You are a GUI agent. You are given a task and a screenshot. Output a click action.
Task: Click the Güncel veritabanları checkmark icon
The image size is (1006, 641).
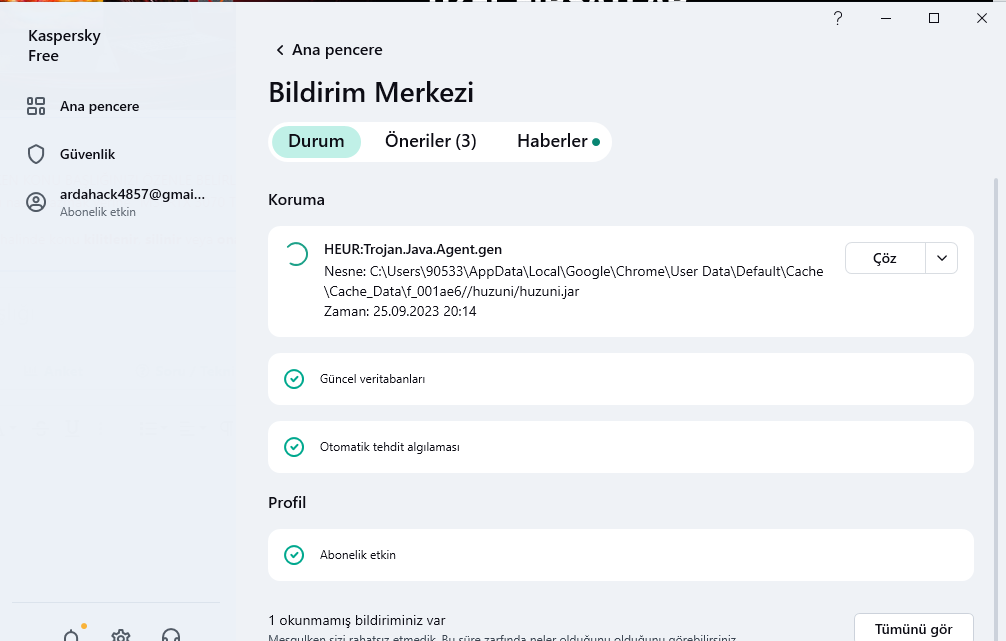click(x=294, y=379)
